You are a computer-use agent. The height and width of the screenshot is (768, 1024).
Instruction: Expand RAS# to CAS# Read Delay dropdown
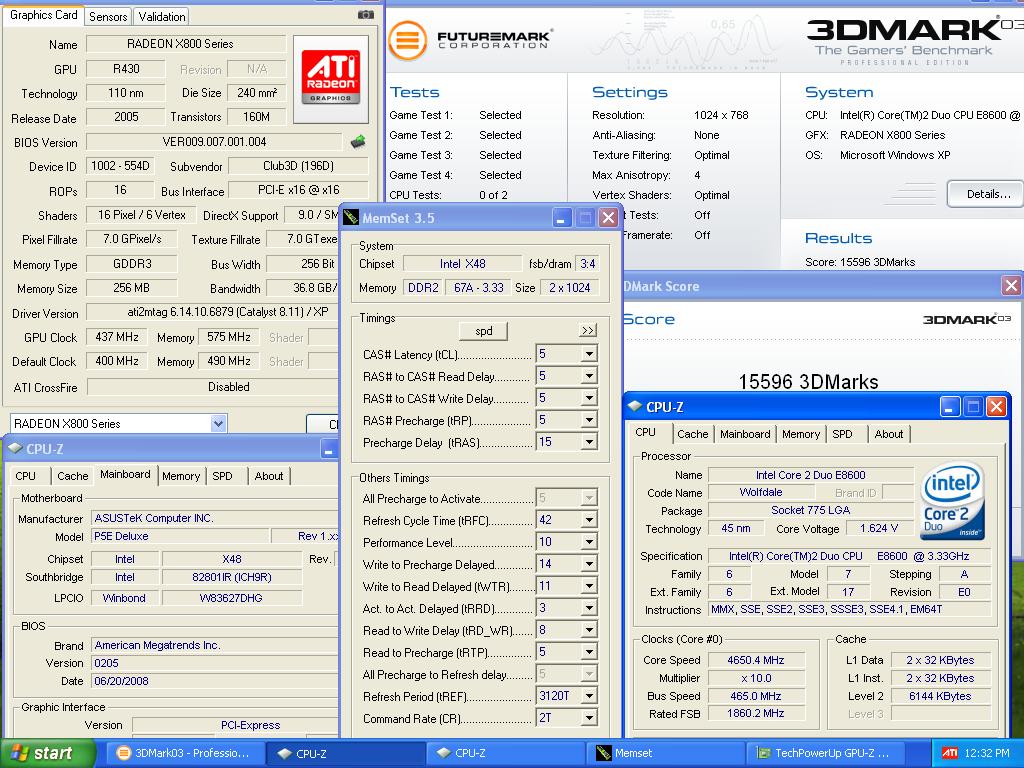pyautogui.click(x=589, y=376)
